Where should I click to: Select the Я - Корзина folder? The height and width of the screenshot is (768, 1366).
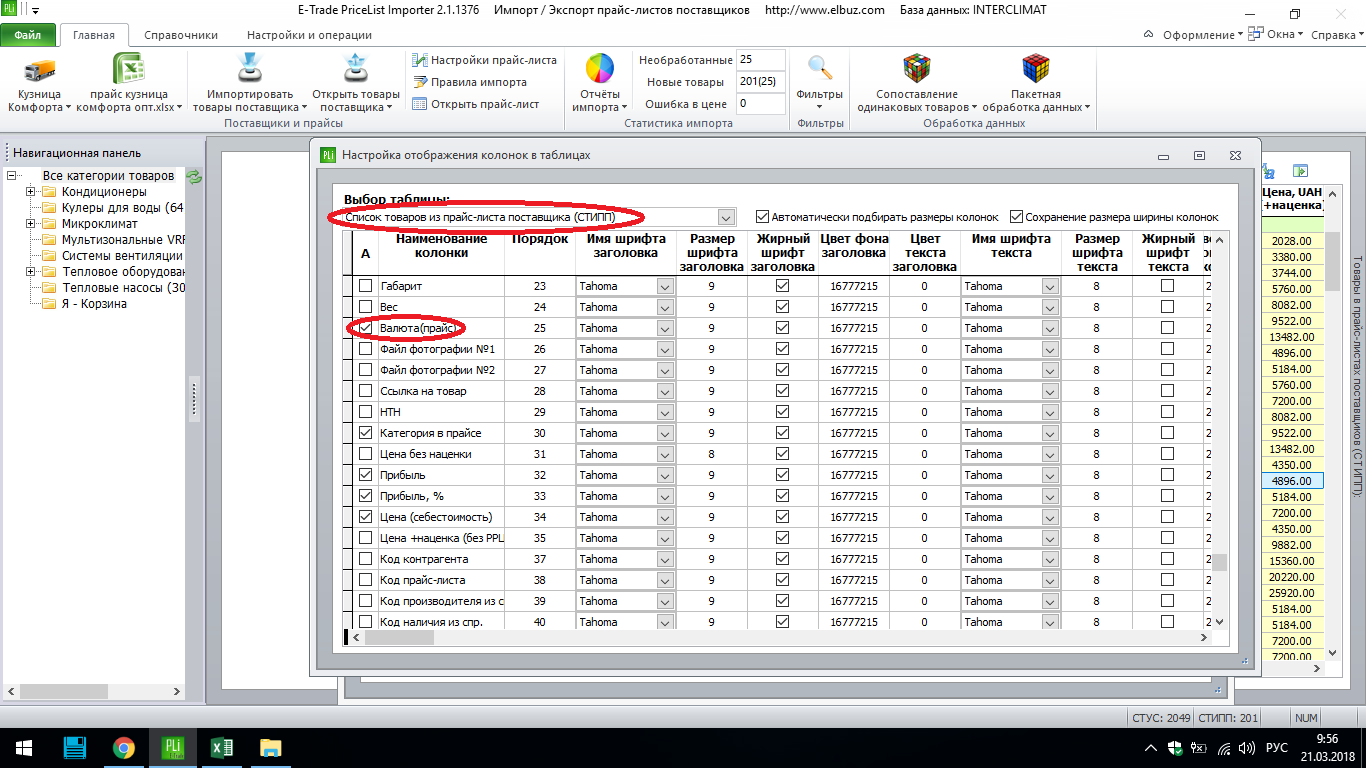[x=94, y=304]
